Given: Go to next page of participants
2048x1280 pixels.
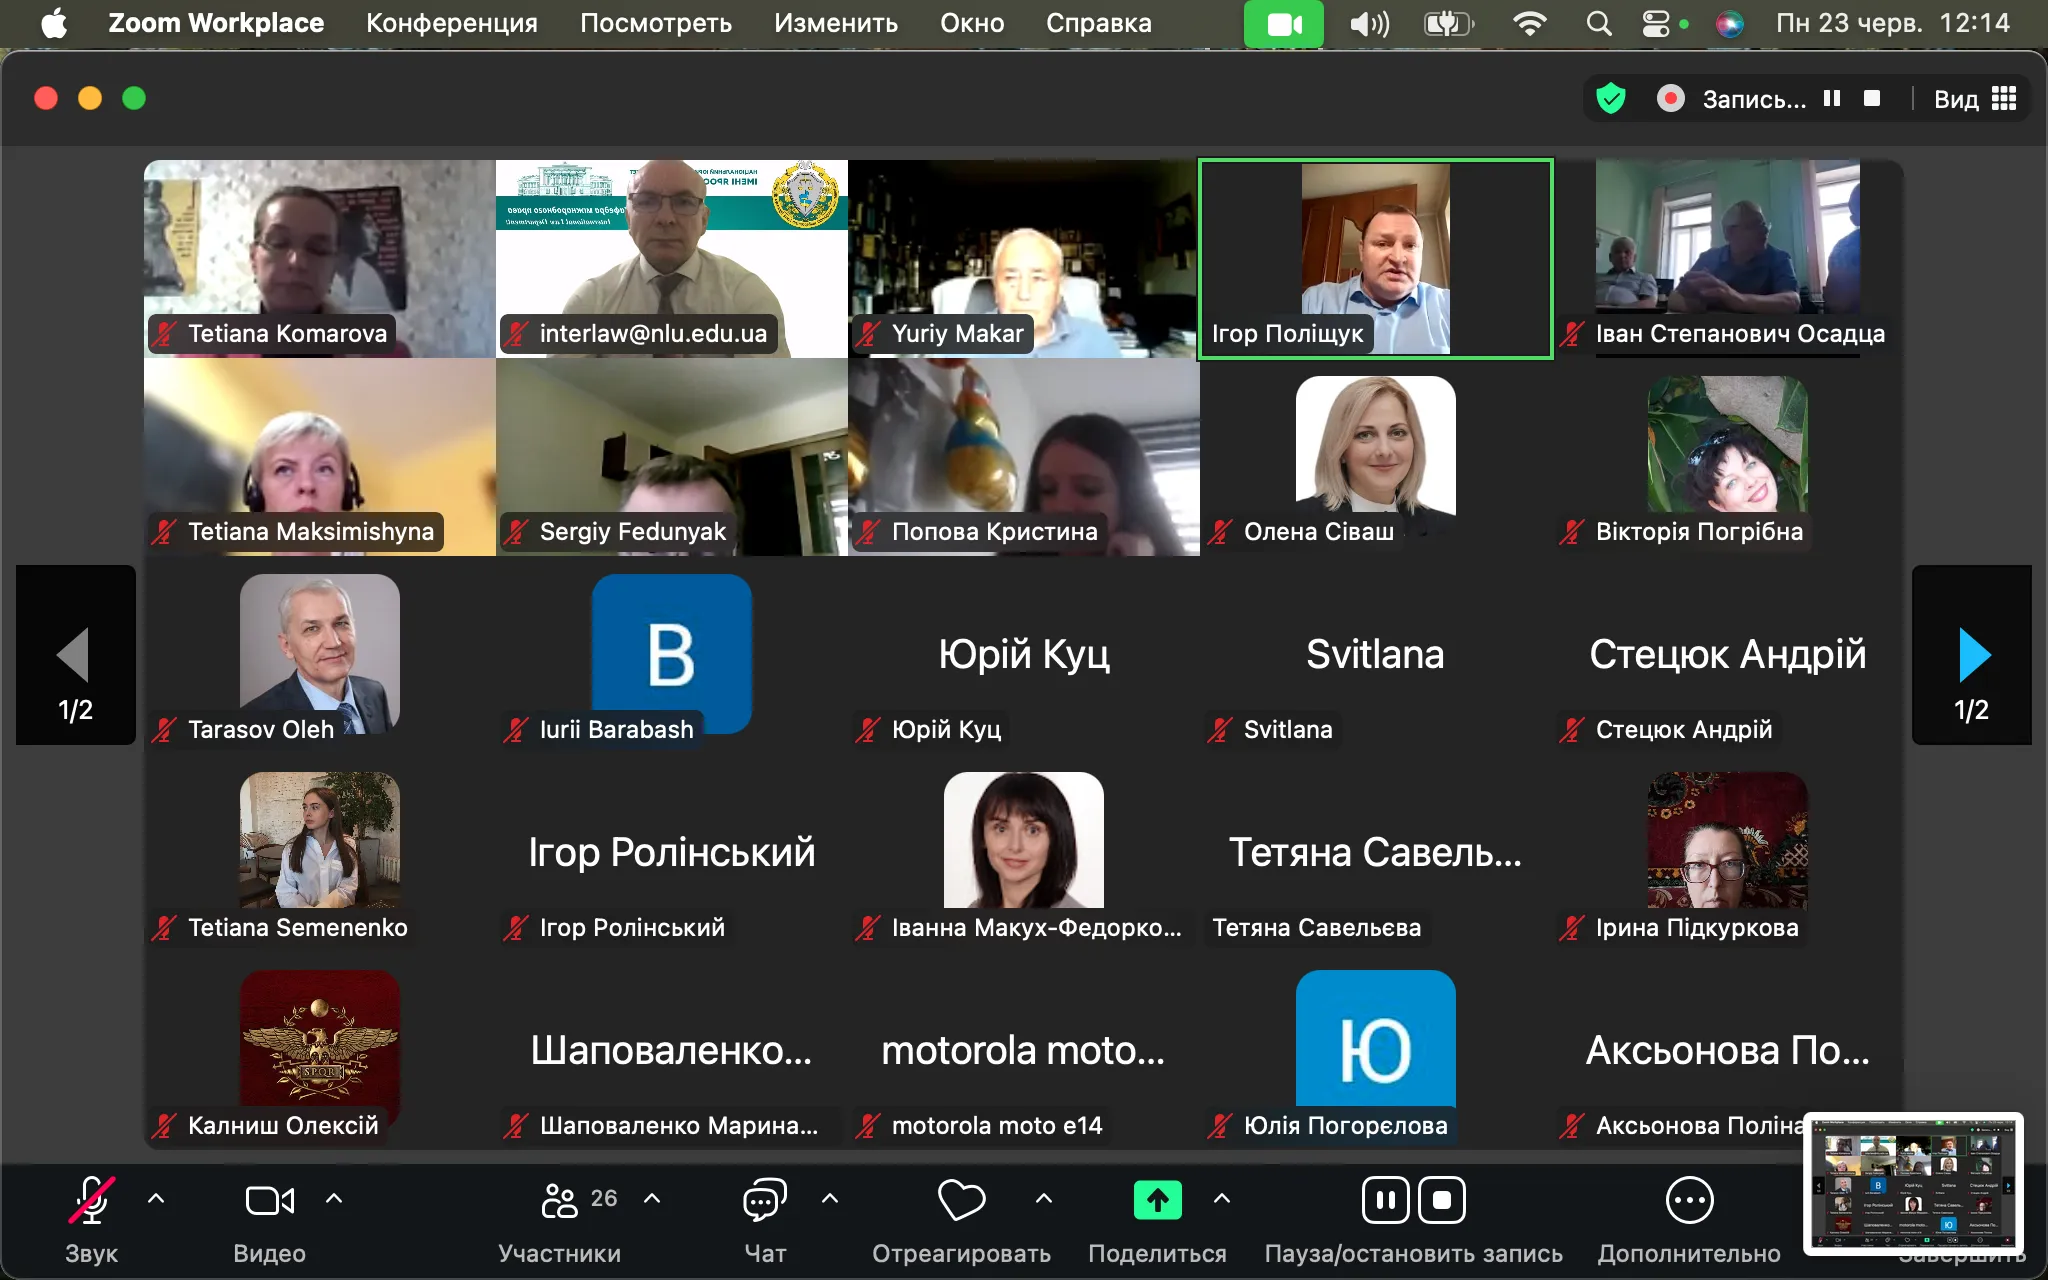Looking at the screenshot, I should tap(1972, 655).
